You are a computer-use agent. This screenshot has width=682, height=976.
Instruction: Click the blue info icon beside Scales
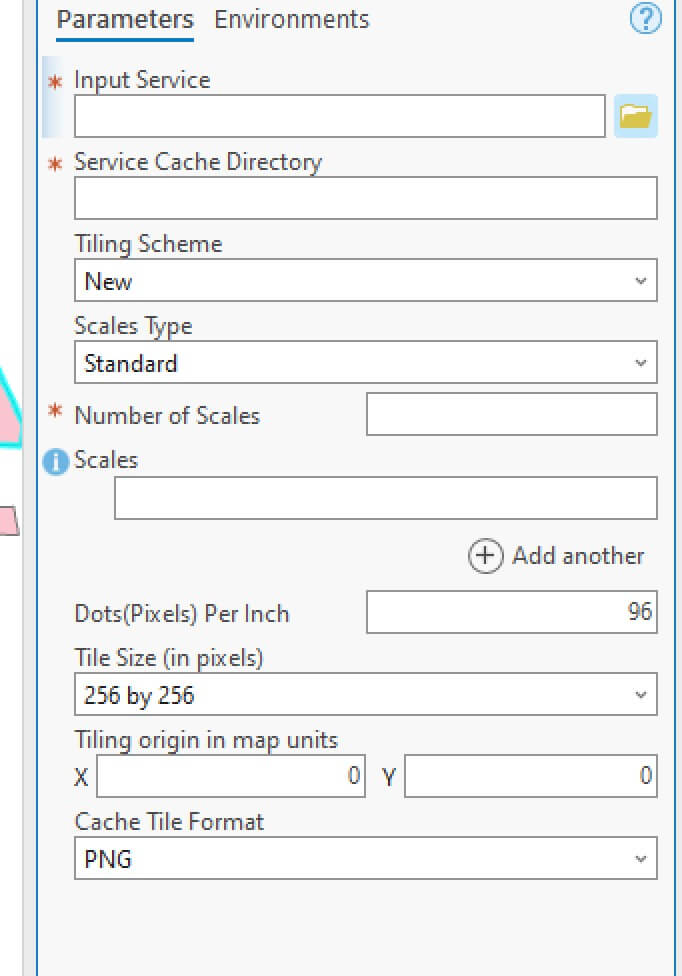point(57,461)
